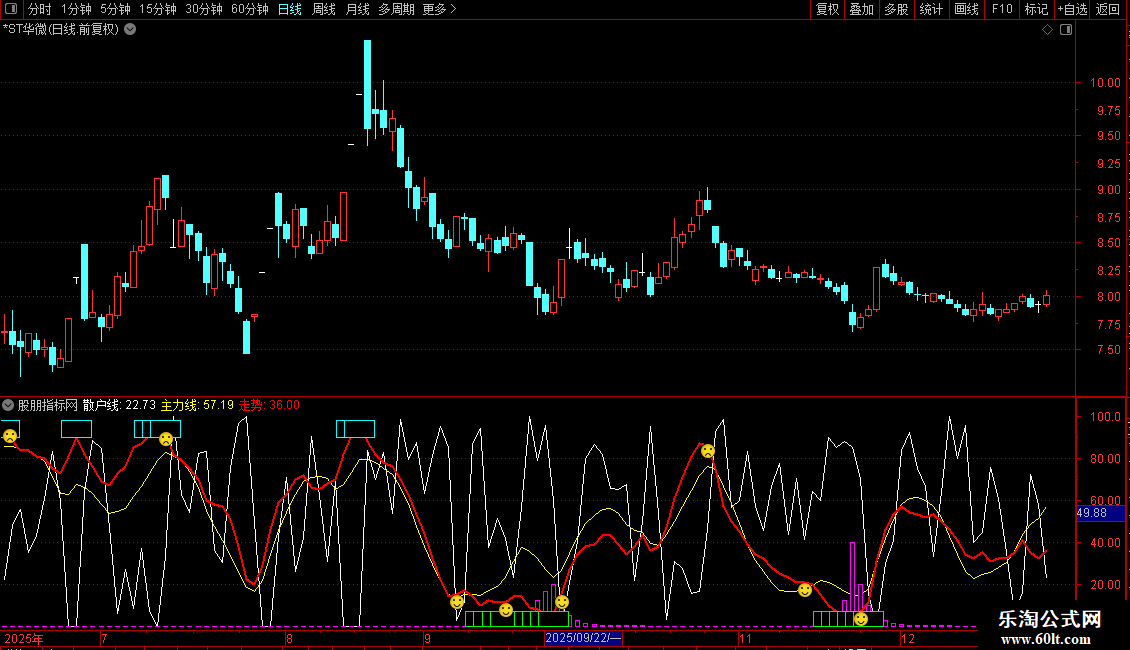The height and width of the screenshot is (650, 1130).
Task: Click the 主力线: 57.19 readout
Action: point(197,405)
